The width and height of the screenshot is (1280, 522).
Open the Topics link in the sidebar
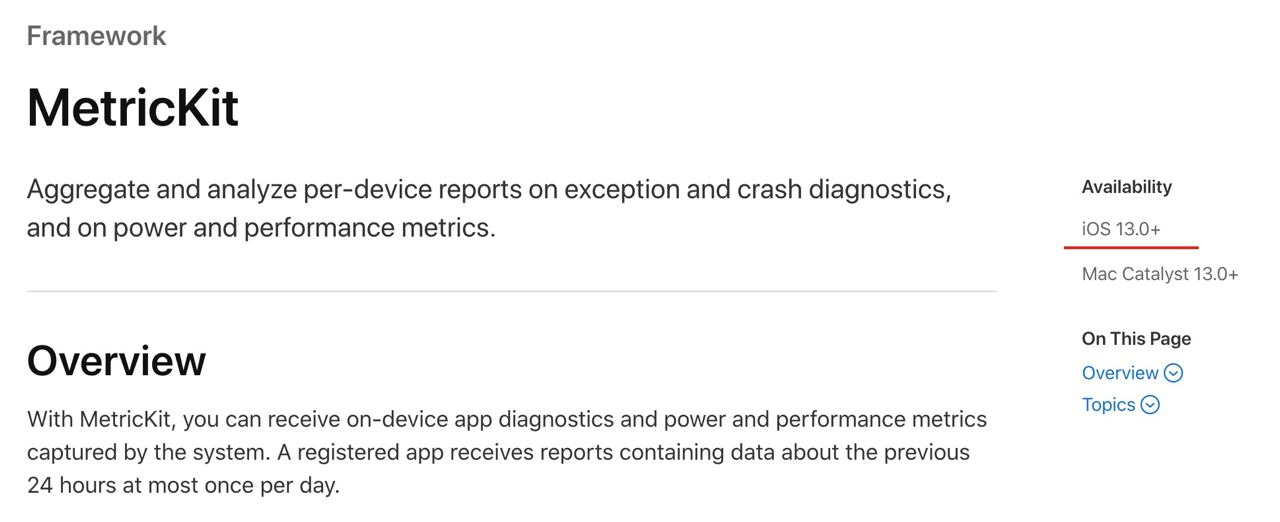1108,405
